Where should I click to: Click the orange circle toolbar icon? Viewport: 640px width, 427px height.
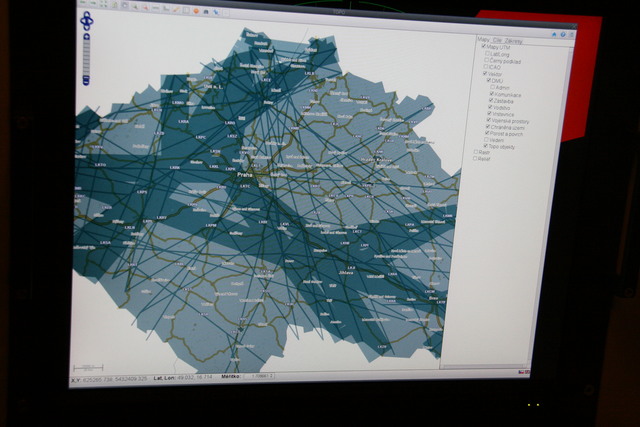pos(196,11)
